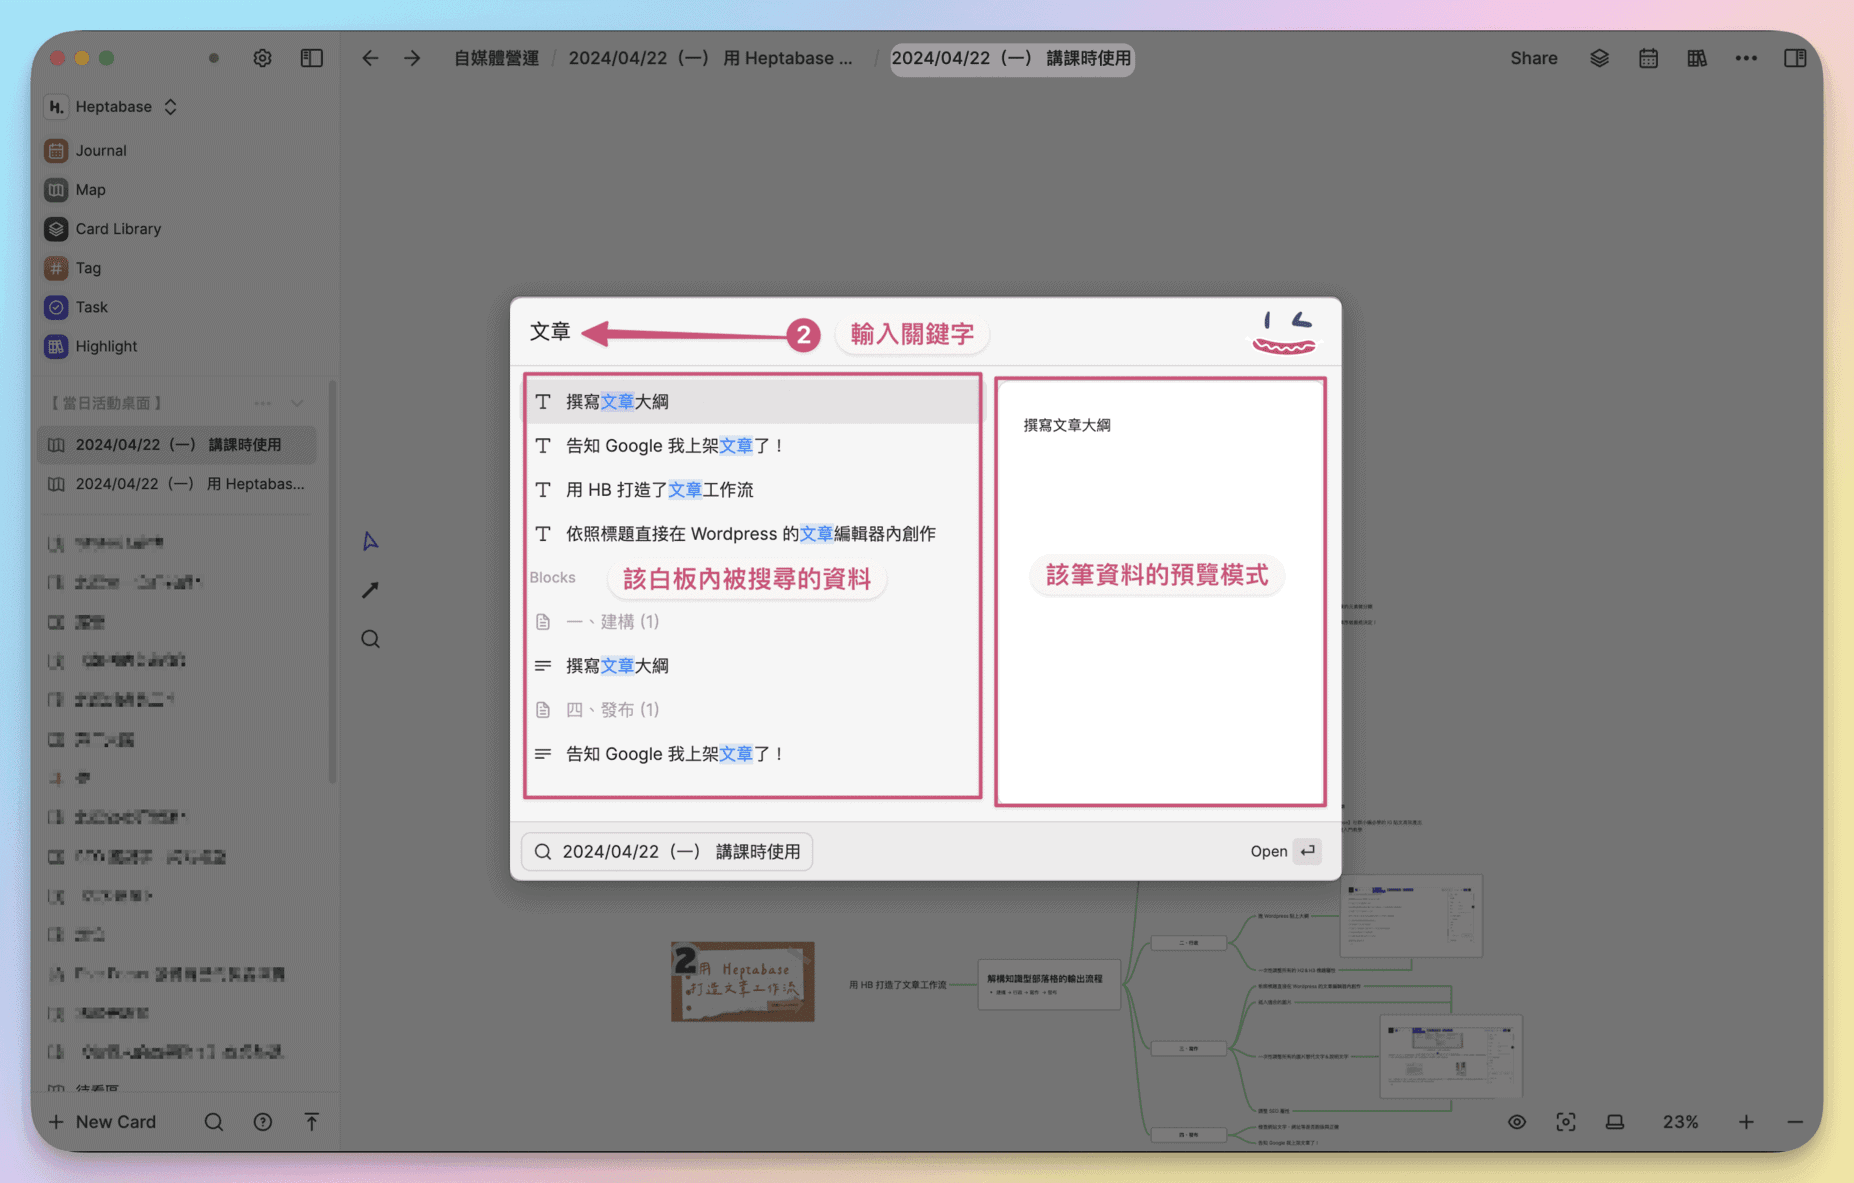
Task: Click the Open button in search dialog
Action: point(1285,851)
